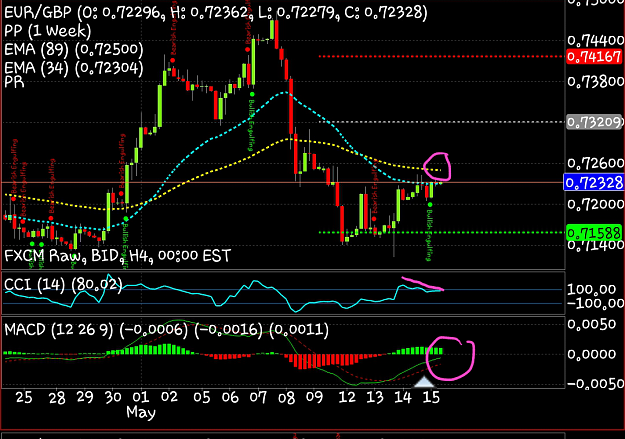Click the CCI -100.00 level label
Image resolution: width=625 pixels, height=439 pixels.
pos(596,303)
